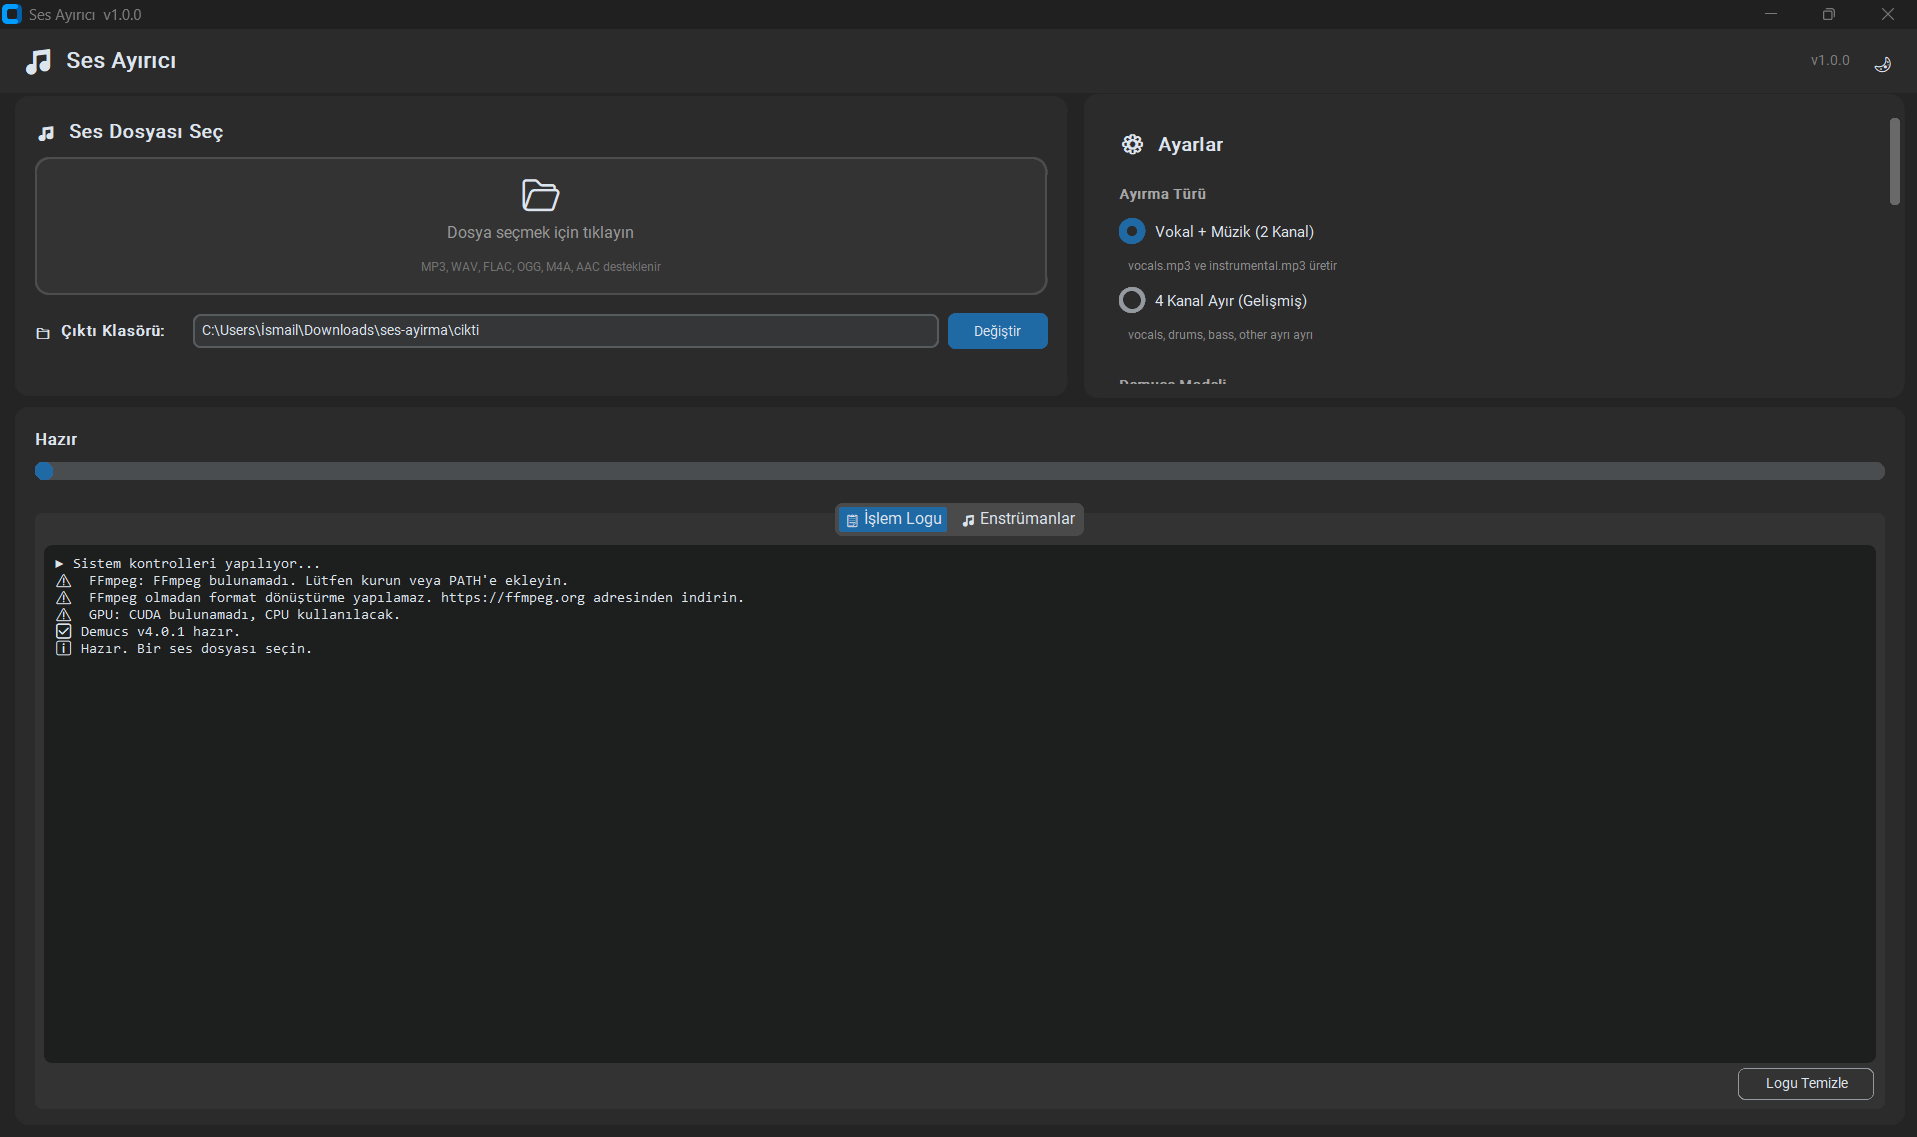Click the warning icon on FFmpeg bulunamadı line

(64, 581)
